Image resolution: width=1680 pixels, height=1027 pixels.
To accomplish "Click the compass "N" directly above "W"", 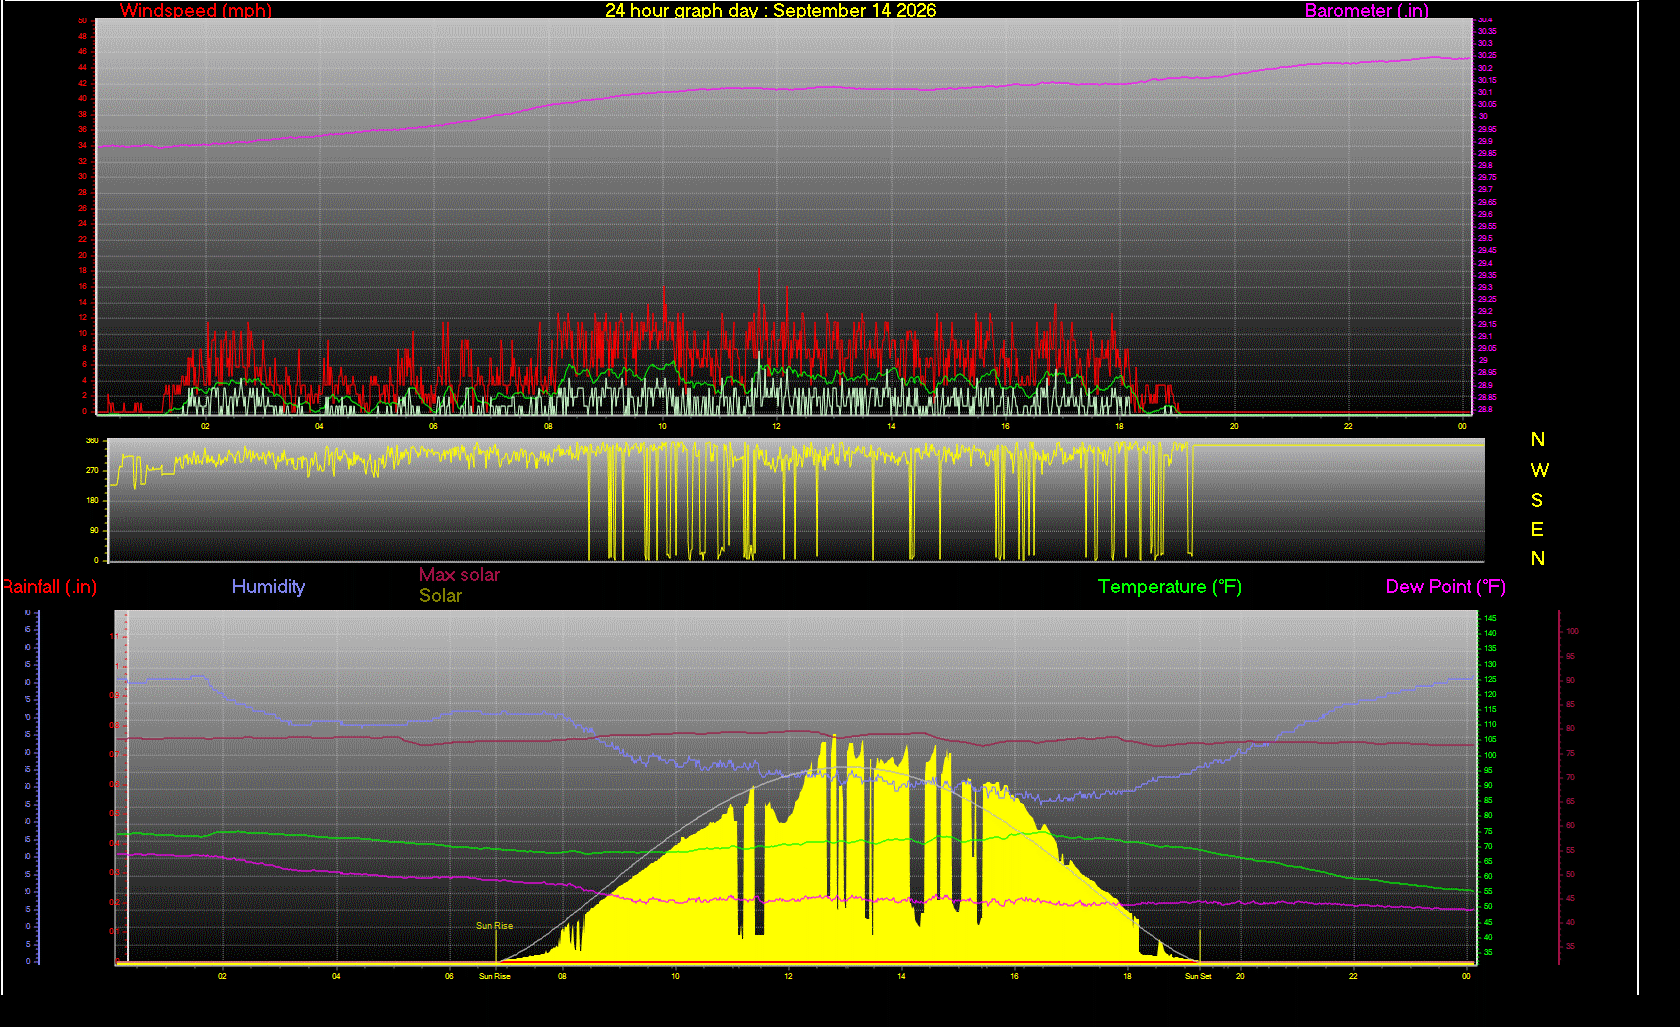I will 1538,439.
